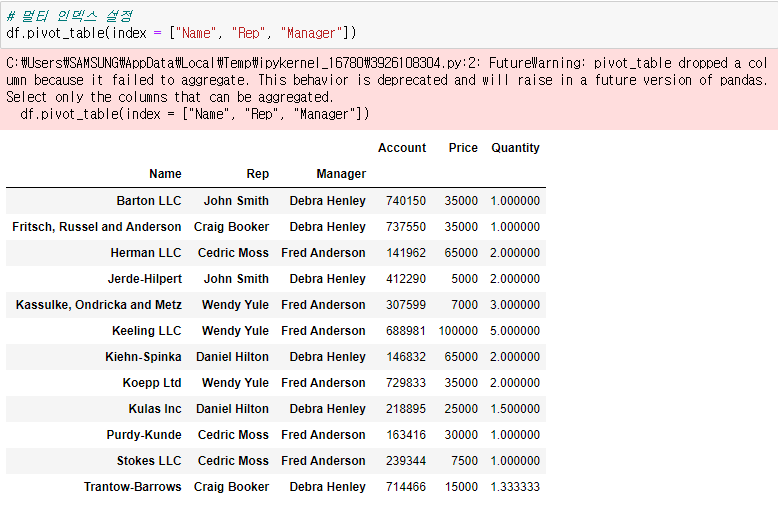The height and width of the screenshot is (506, 778).
Task: Click the Purdy-Kunde row label
Action: tap(144, 435)
